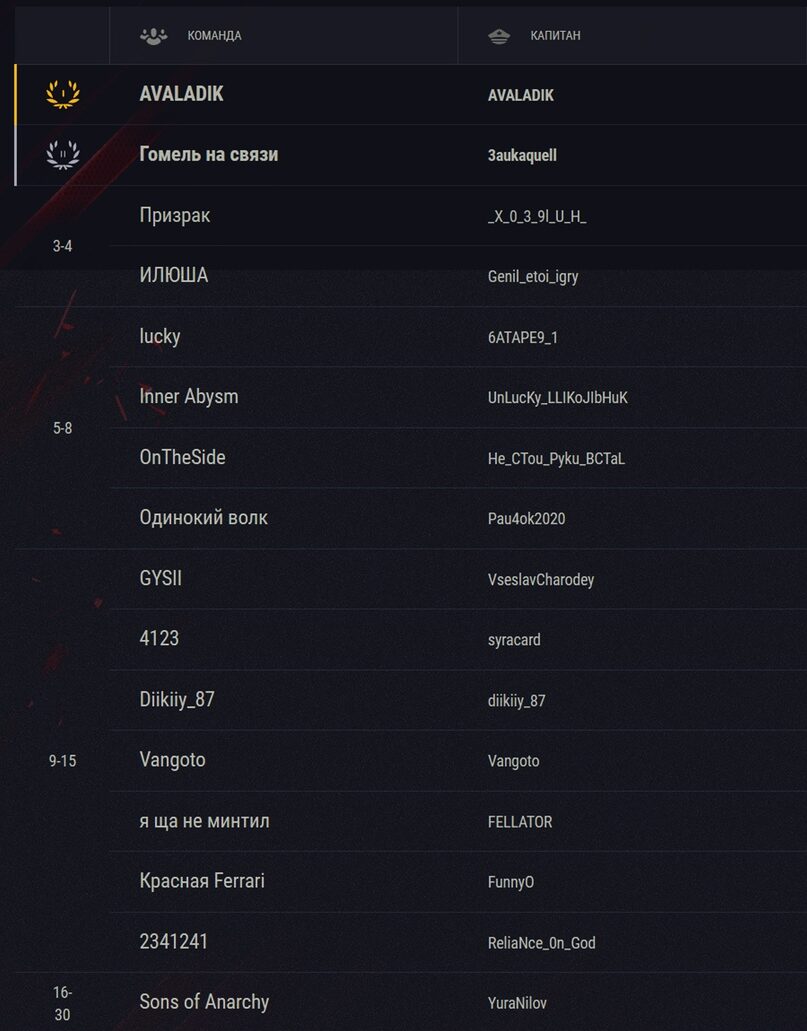Screen dimensions: 807x1031
Task: Click the 9-15 placement range label
Action: (62, 761)
